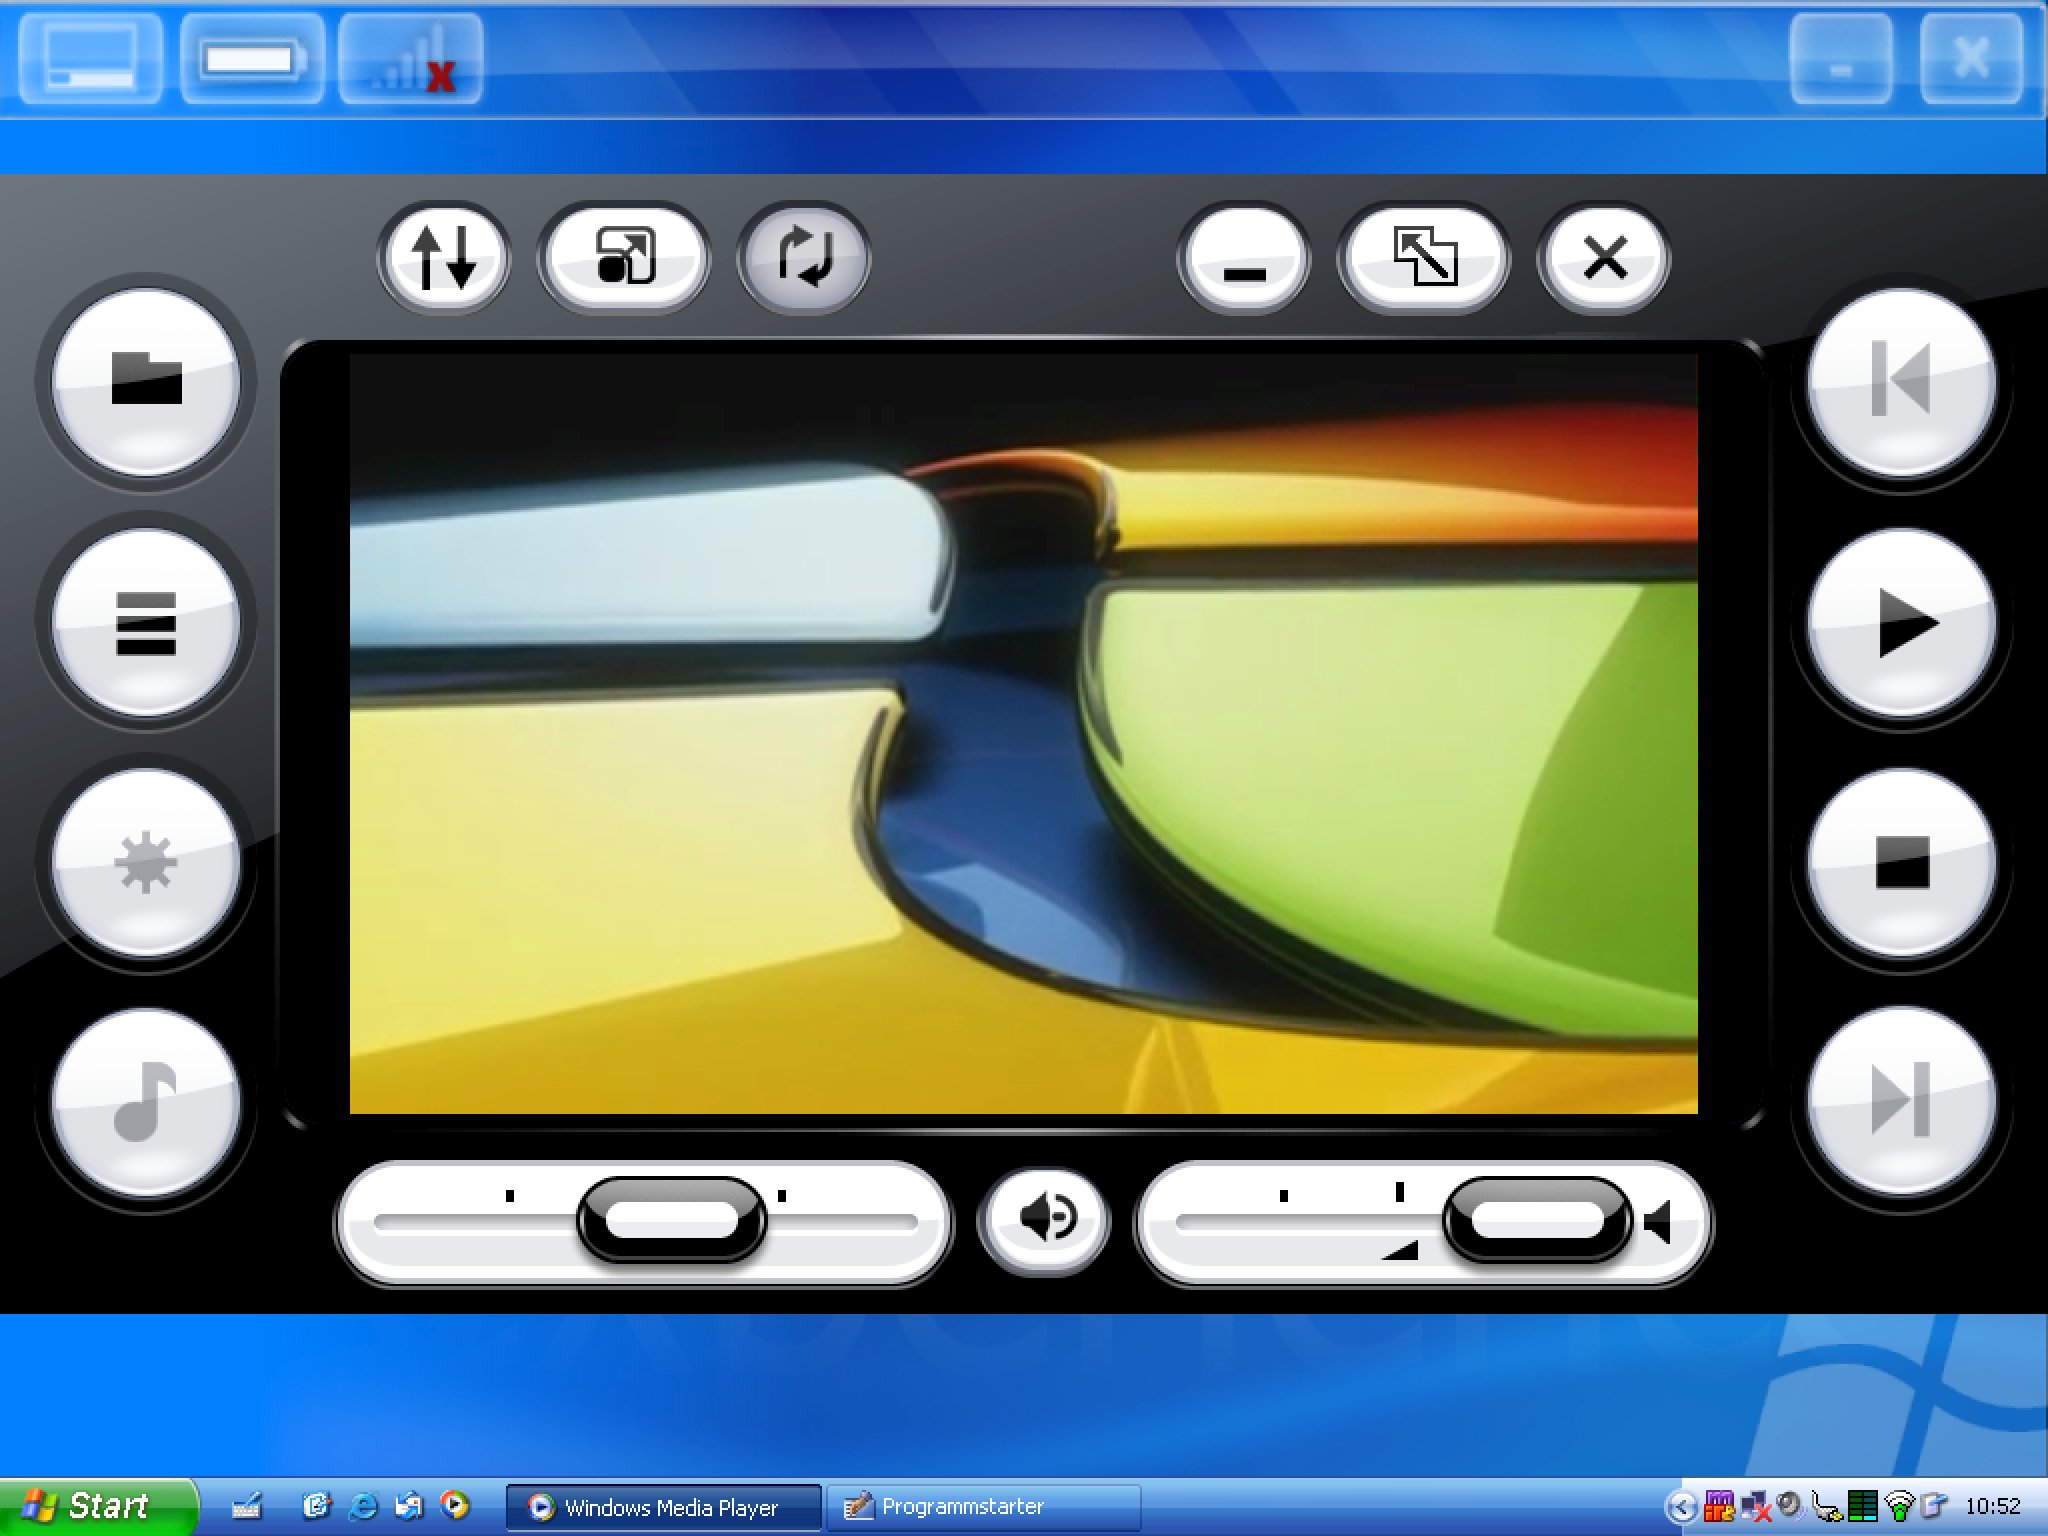Image resolution: width=2048 pixels, height=1536 pixels.
Task: Skip to the previous track
Action: coord(1901,381)
